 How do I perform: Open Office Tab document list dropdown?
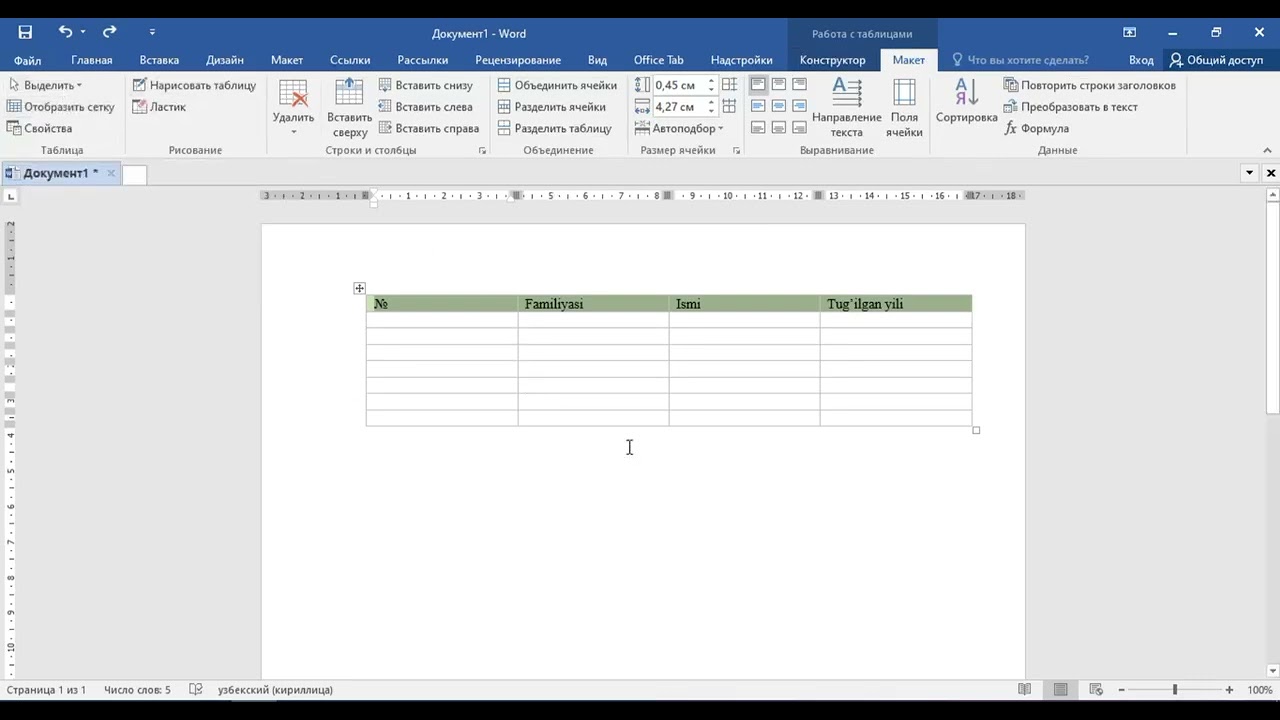1249,173
